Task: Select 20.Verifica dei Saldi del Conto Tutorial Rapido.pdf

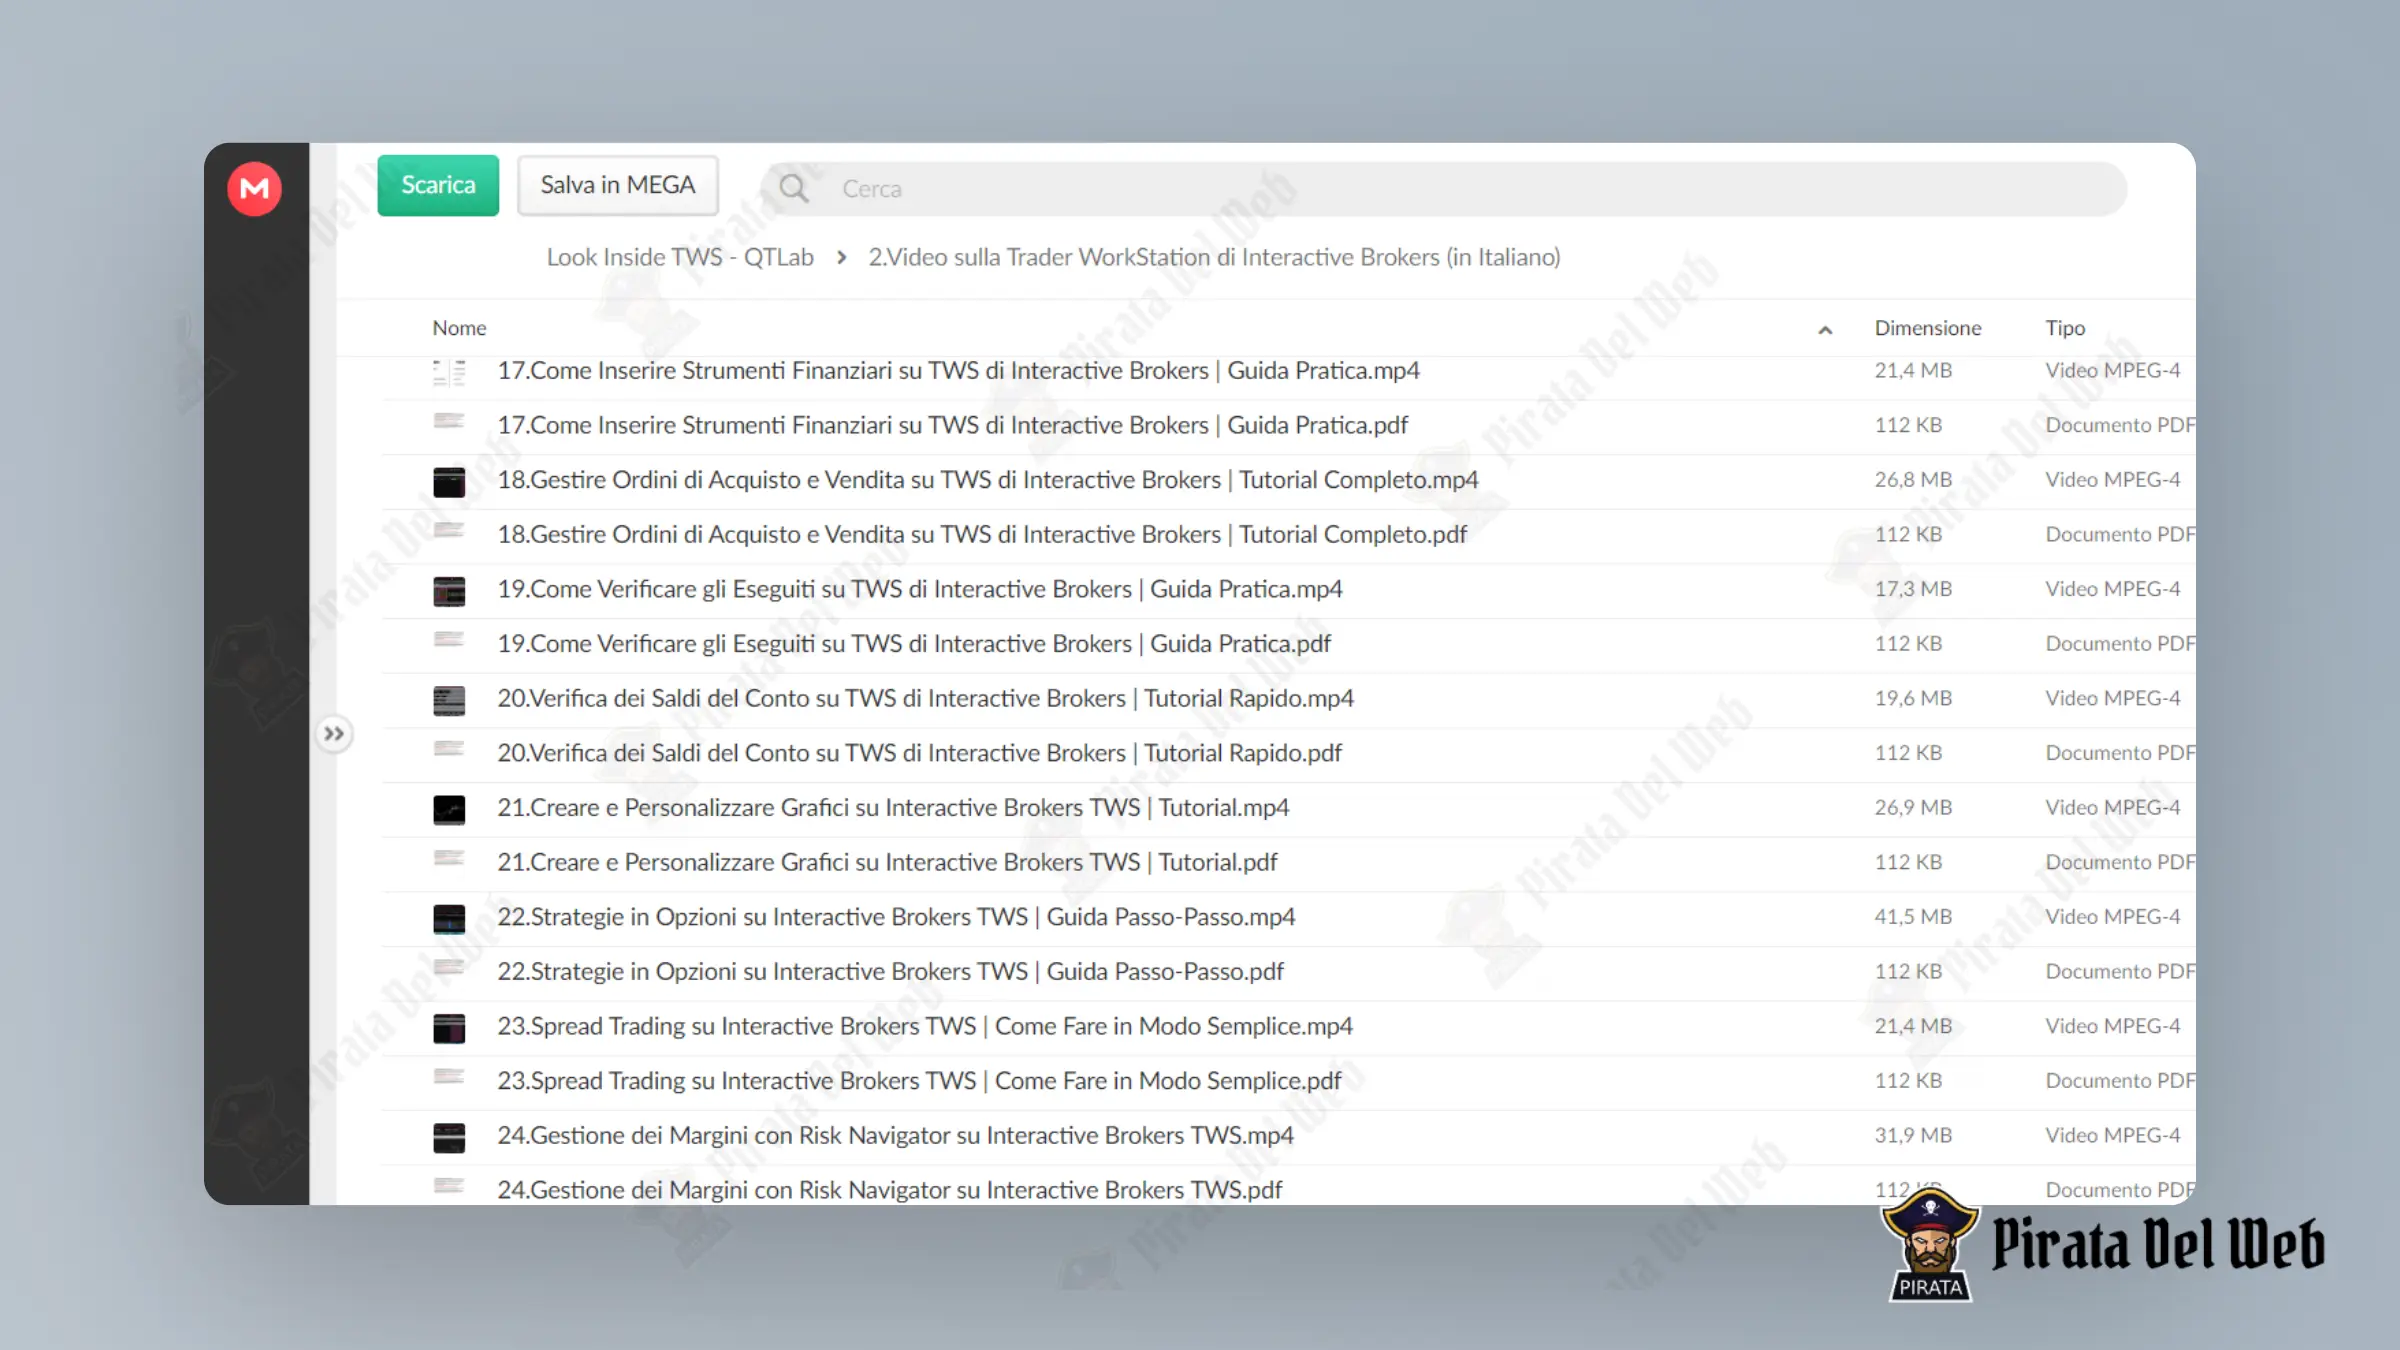Action: tap(919, 753)
